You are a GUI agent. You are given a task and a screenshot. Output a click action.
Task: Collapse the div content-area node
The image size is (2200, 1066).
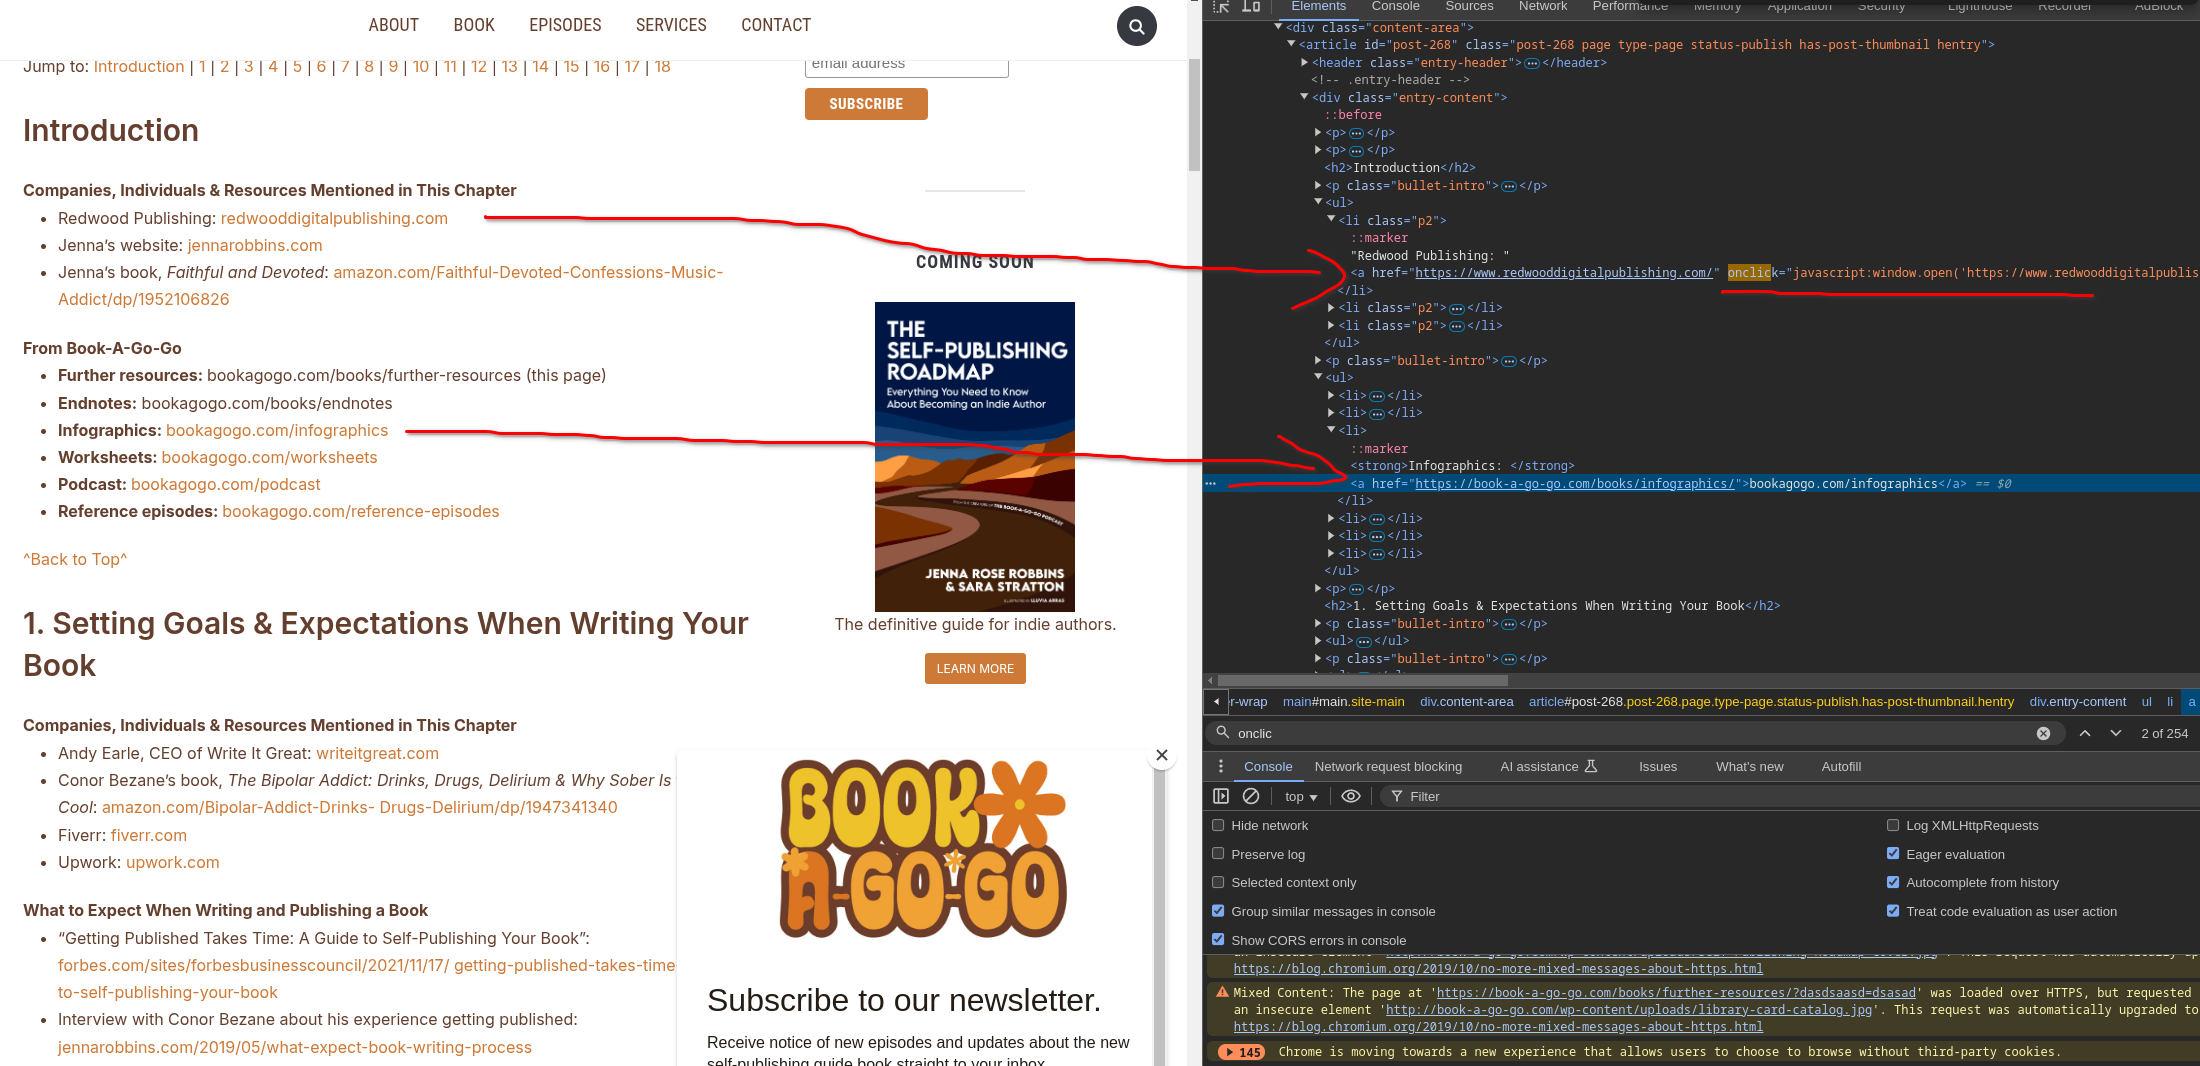[1278, 27]
